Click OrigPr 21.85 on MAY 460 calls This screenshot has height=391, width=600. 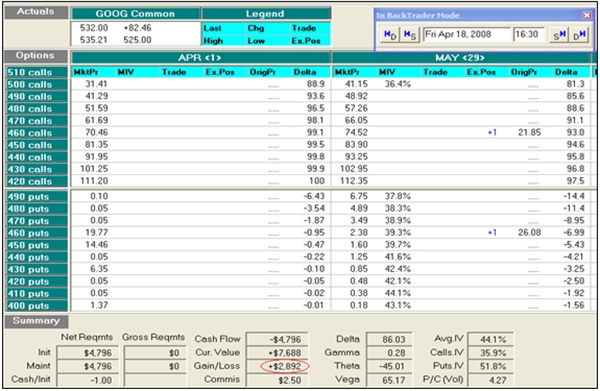click(x=530, y=133)
